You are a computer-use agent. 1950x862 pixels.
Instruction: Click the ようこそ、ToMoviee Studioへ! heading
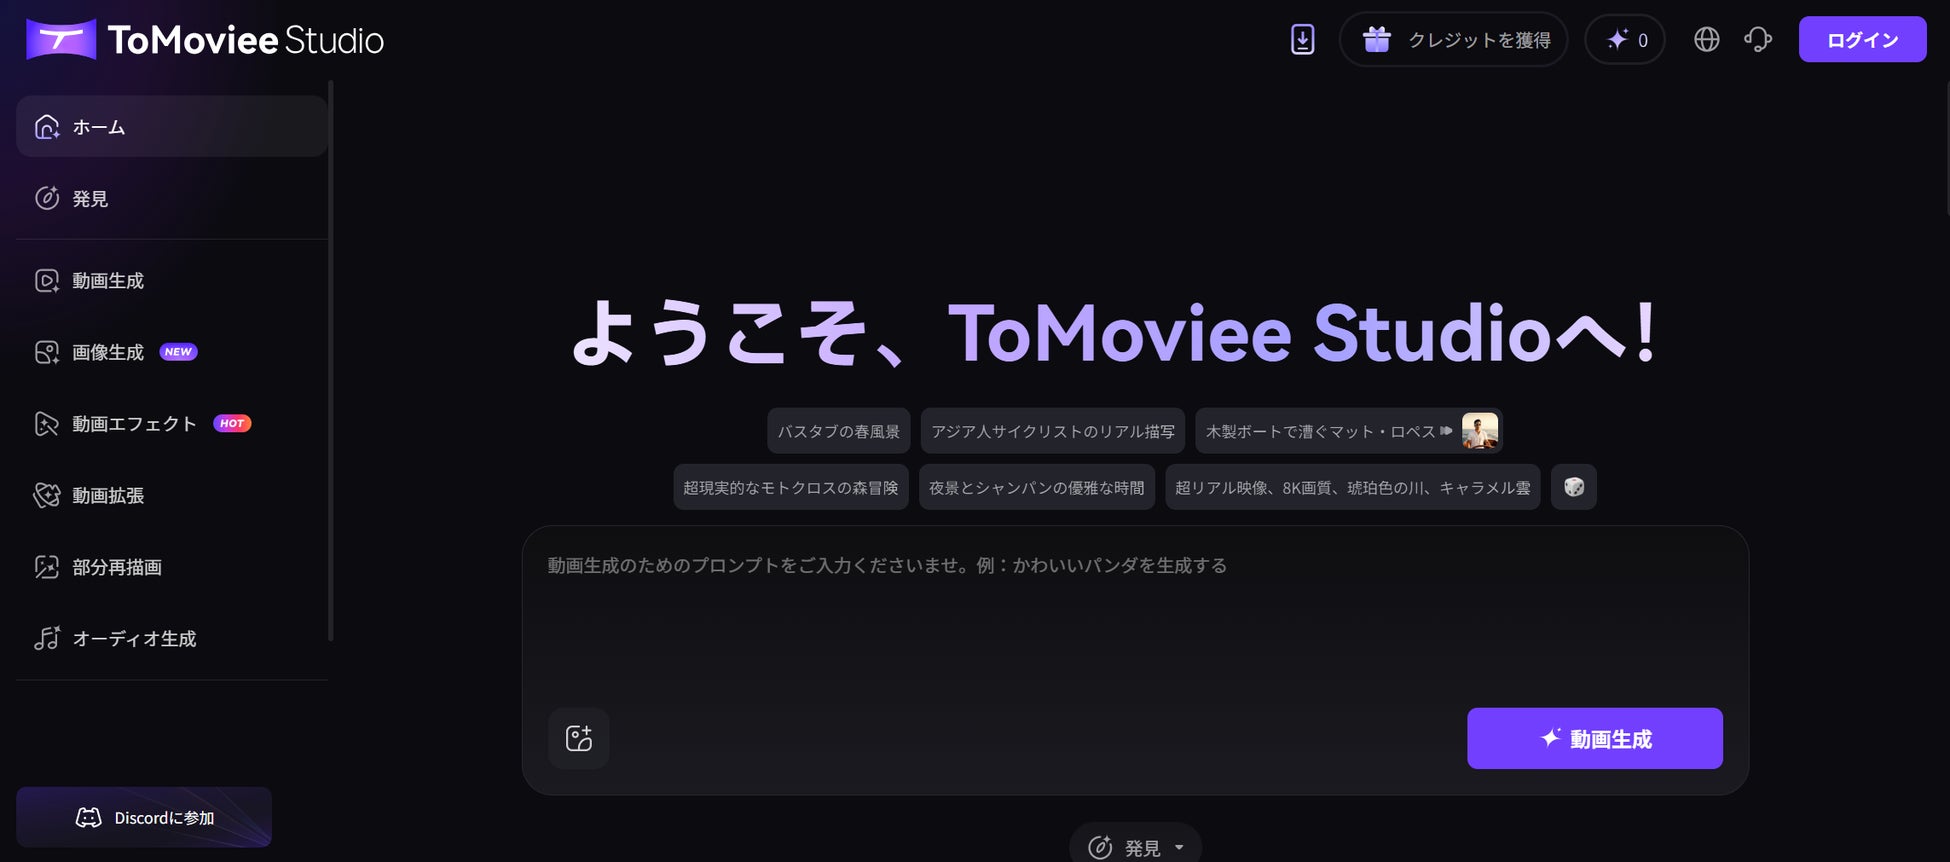point(1113,333)
